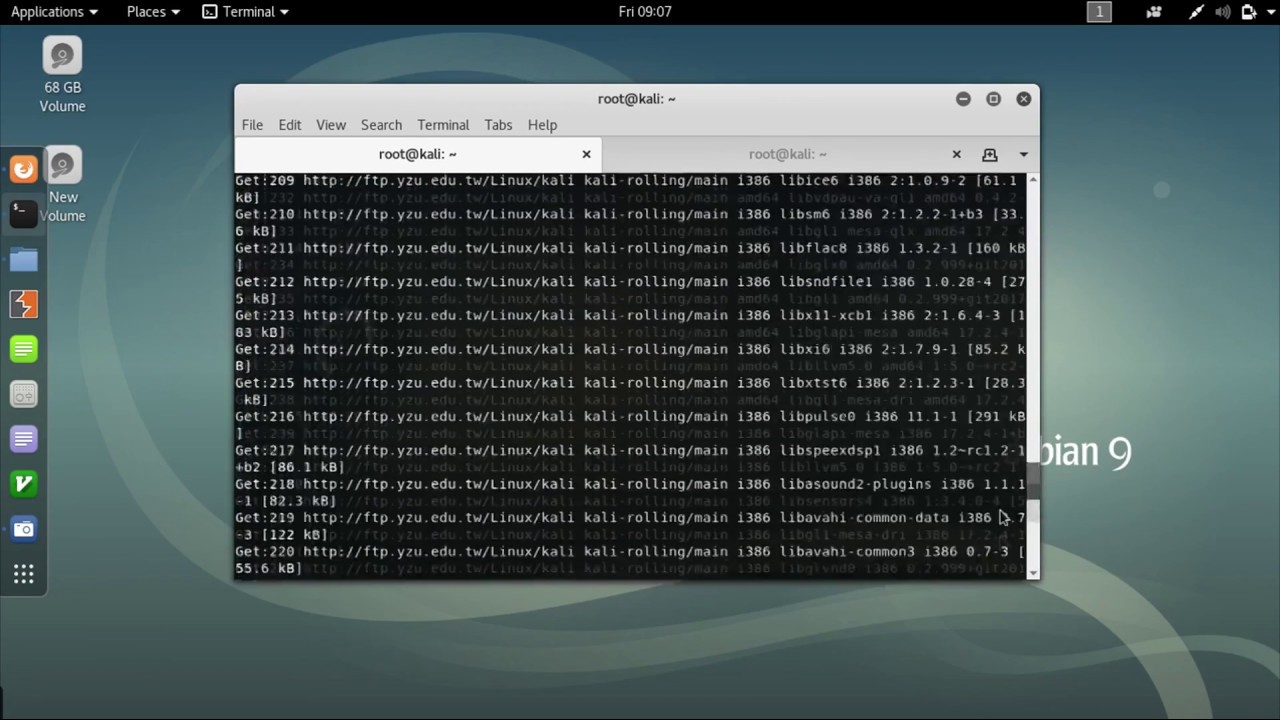This screenshot has width=1280, height=720.
Task: Open the terminal tab list dropdown arrow
Action: click(x=1023, y=154)
